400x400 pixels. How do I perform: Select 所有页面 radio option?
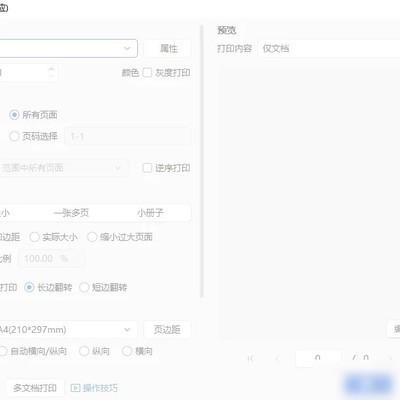tap(14, 115)
